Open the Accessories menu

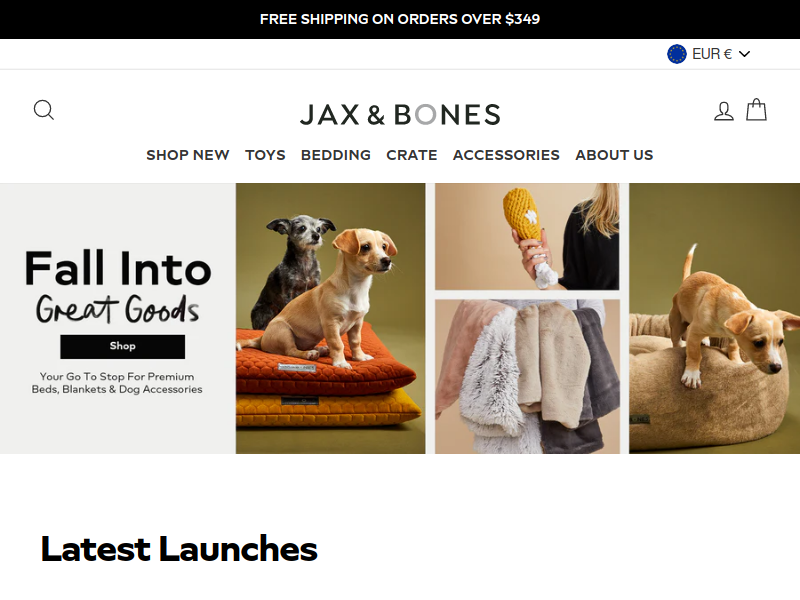tap(506, 155)
